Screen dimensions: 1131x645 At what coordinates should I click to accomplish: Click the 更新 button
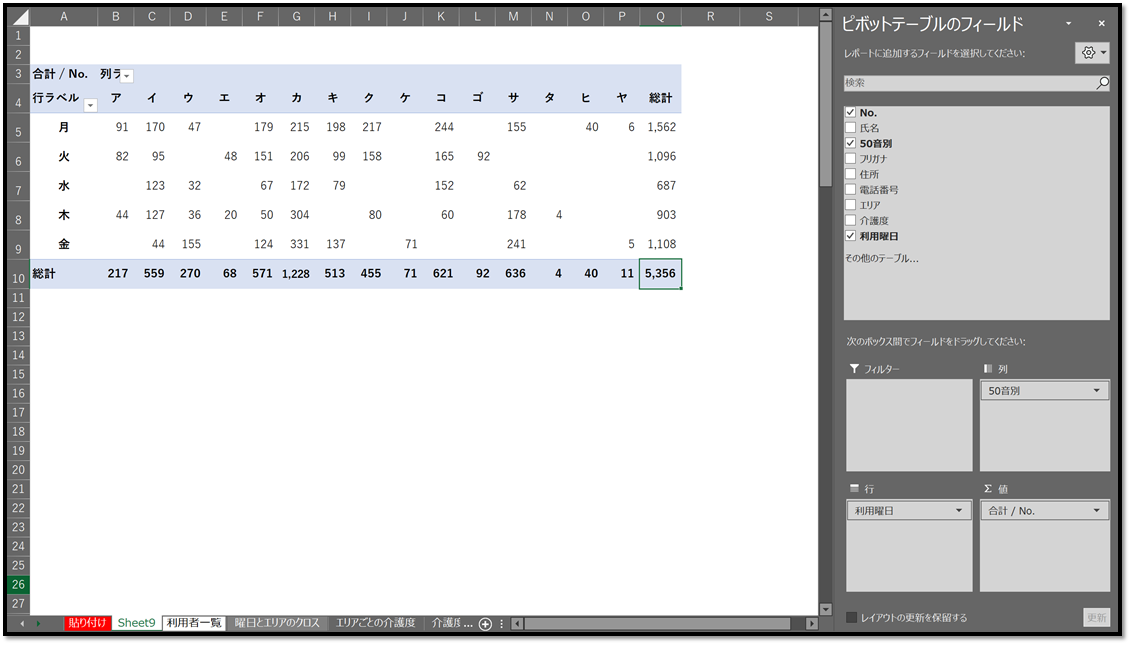1096,618
